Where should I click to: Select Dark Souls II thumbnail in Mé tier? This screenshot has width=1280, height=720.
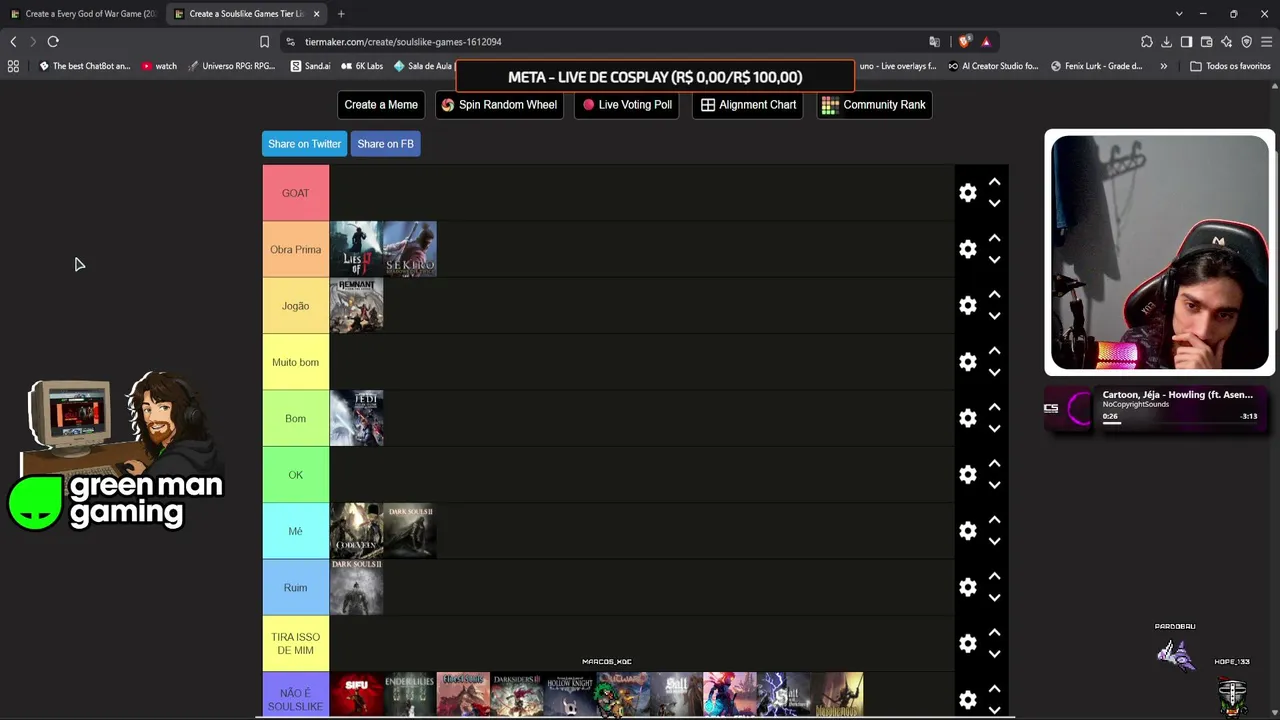[x=410, y=531]
